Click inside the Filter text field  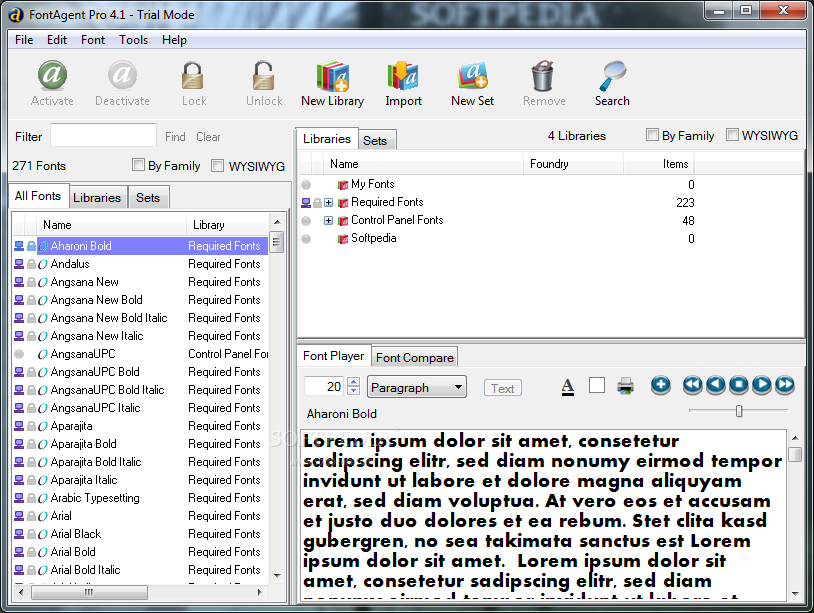click(x=103, y=135)
